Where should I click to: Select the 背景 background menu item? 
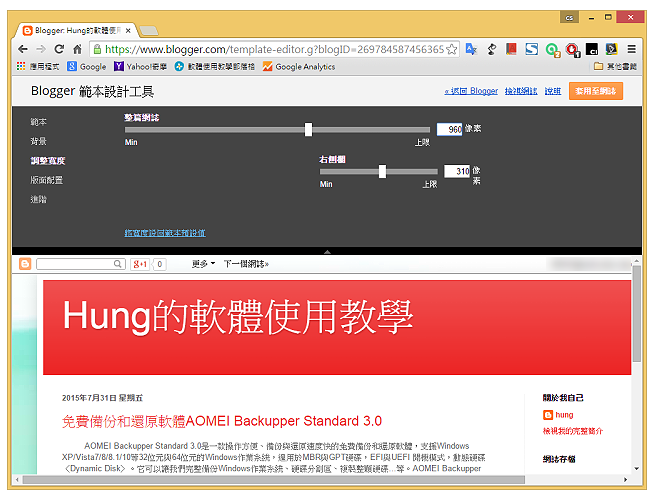(39, 141)
